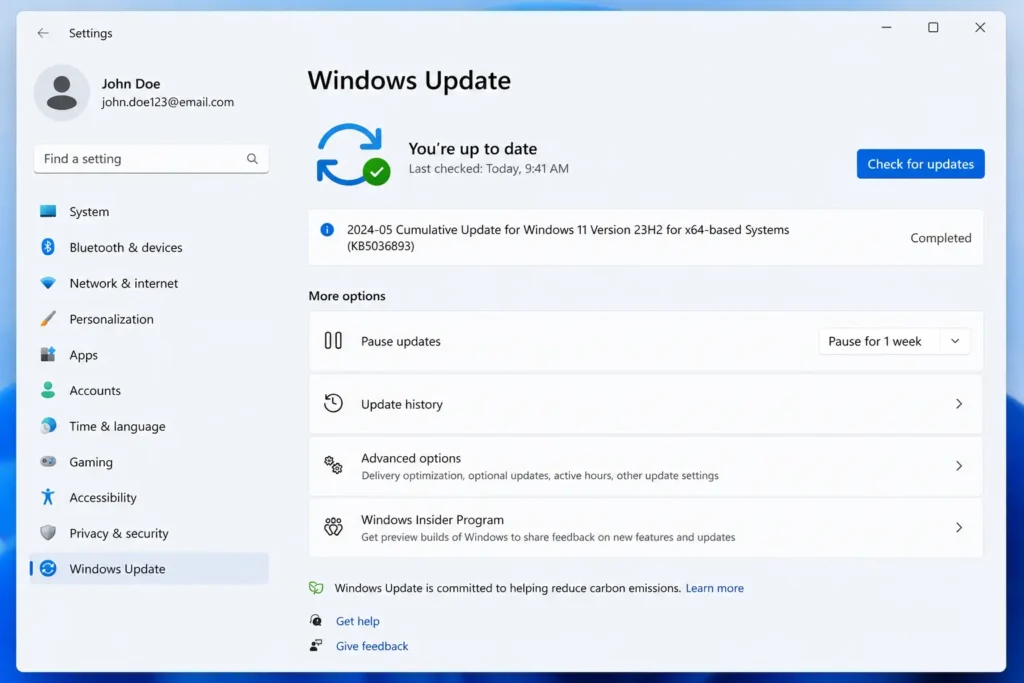This screenshot has height=683, width=1024.
Task: Click the Privacy shield icon
Action: point(48,533)
